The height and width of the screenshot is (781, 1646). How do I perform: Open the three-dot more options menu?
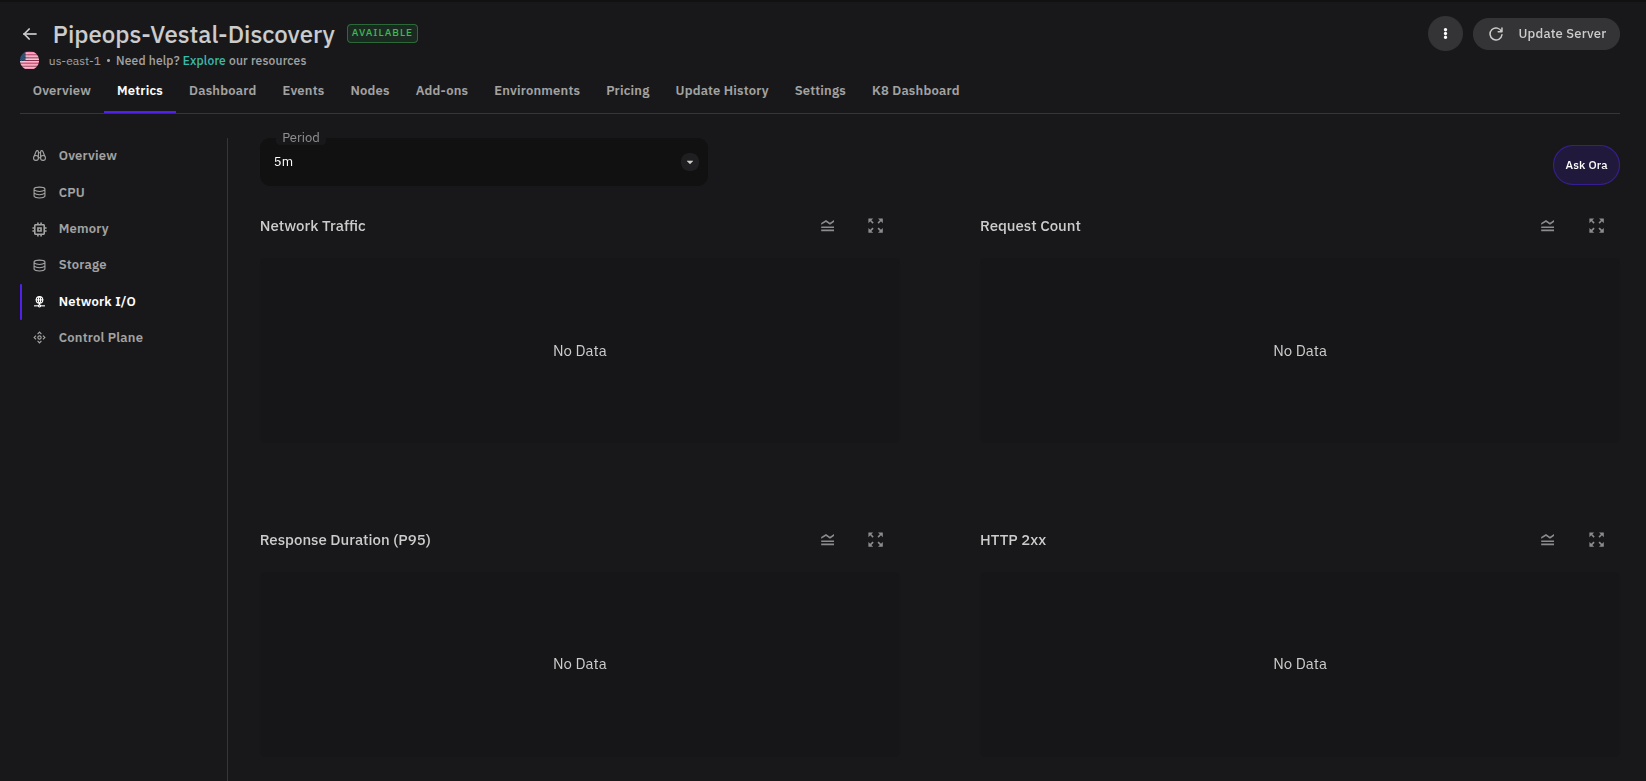point(1445,34)
